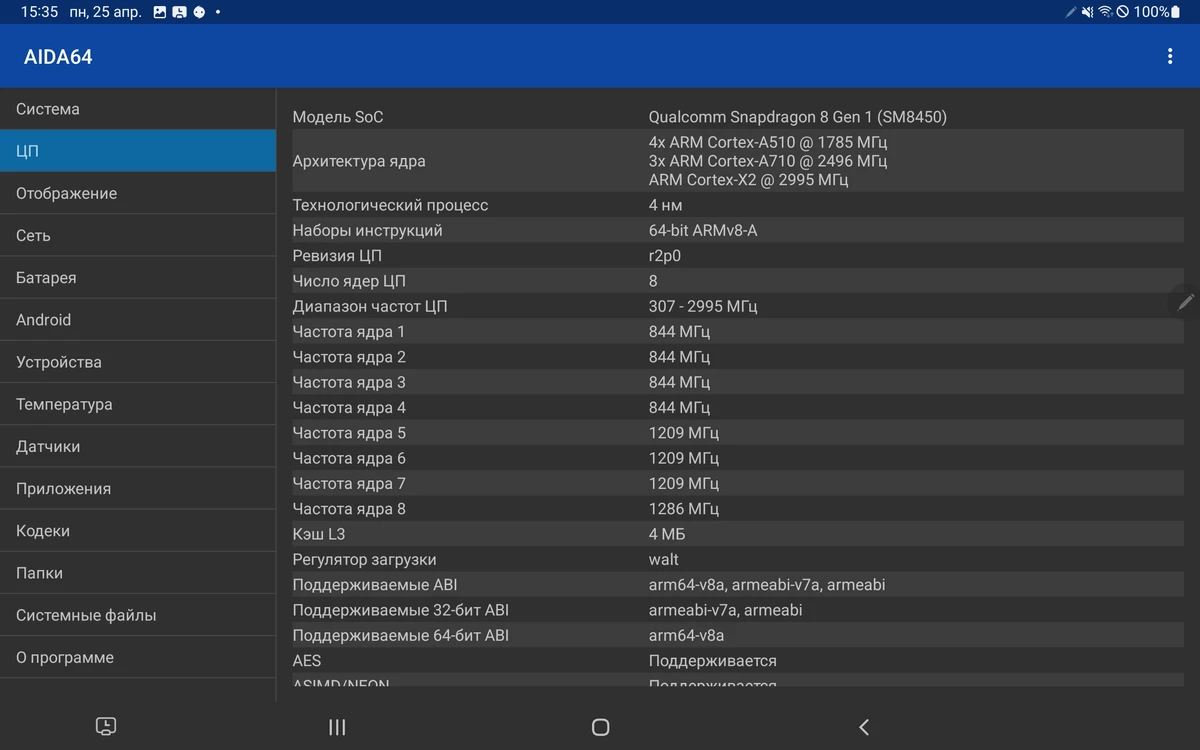
Task: Select the AES row label
Action: (x=307, y=661)
